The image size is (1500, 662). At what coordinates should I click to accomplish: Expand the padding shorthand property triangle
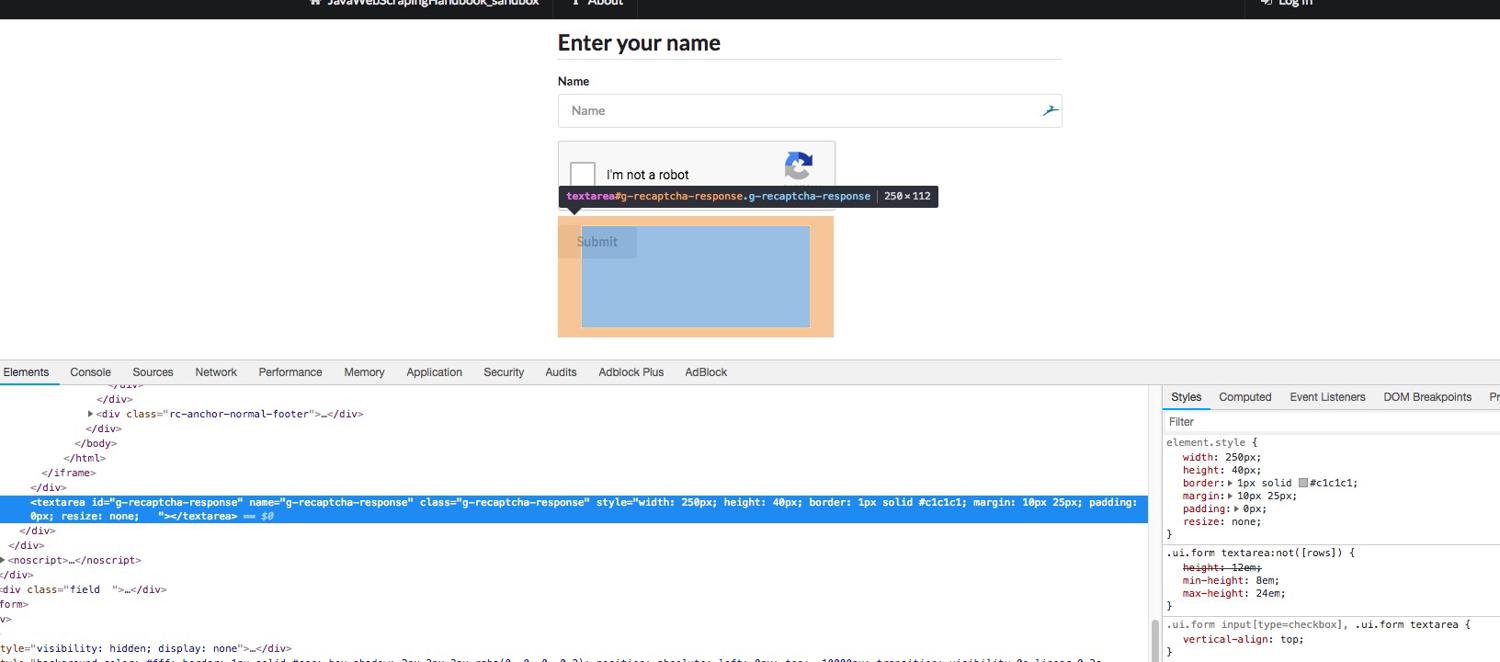1237,509
